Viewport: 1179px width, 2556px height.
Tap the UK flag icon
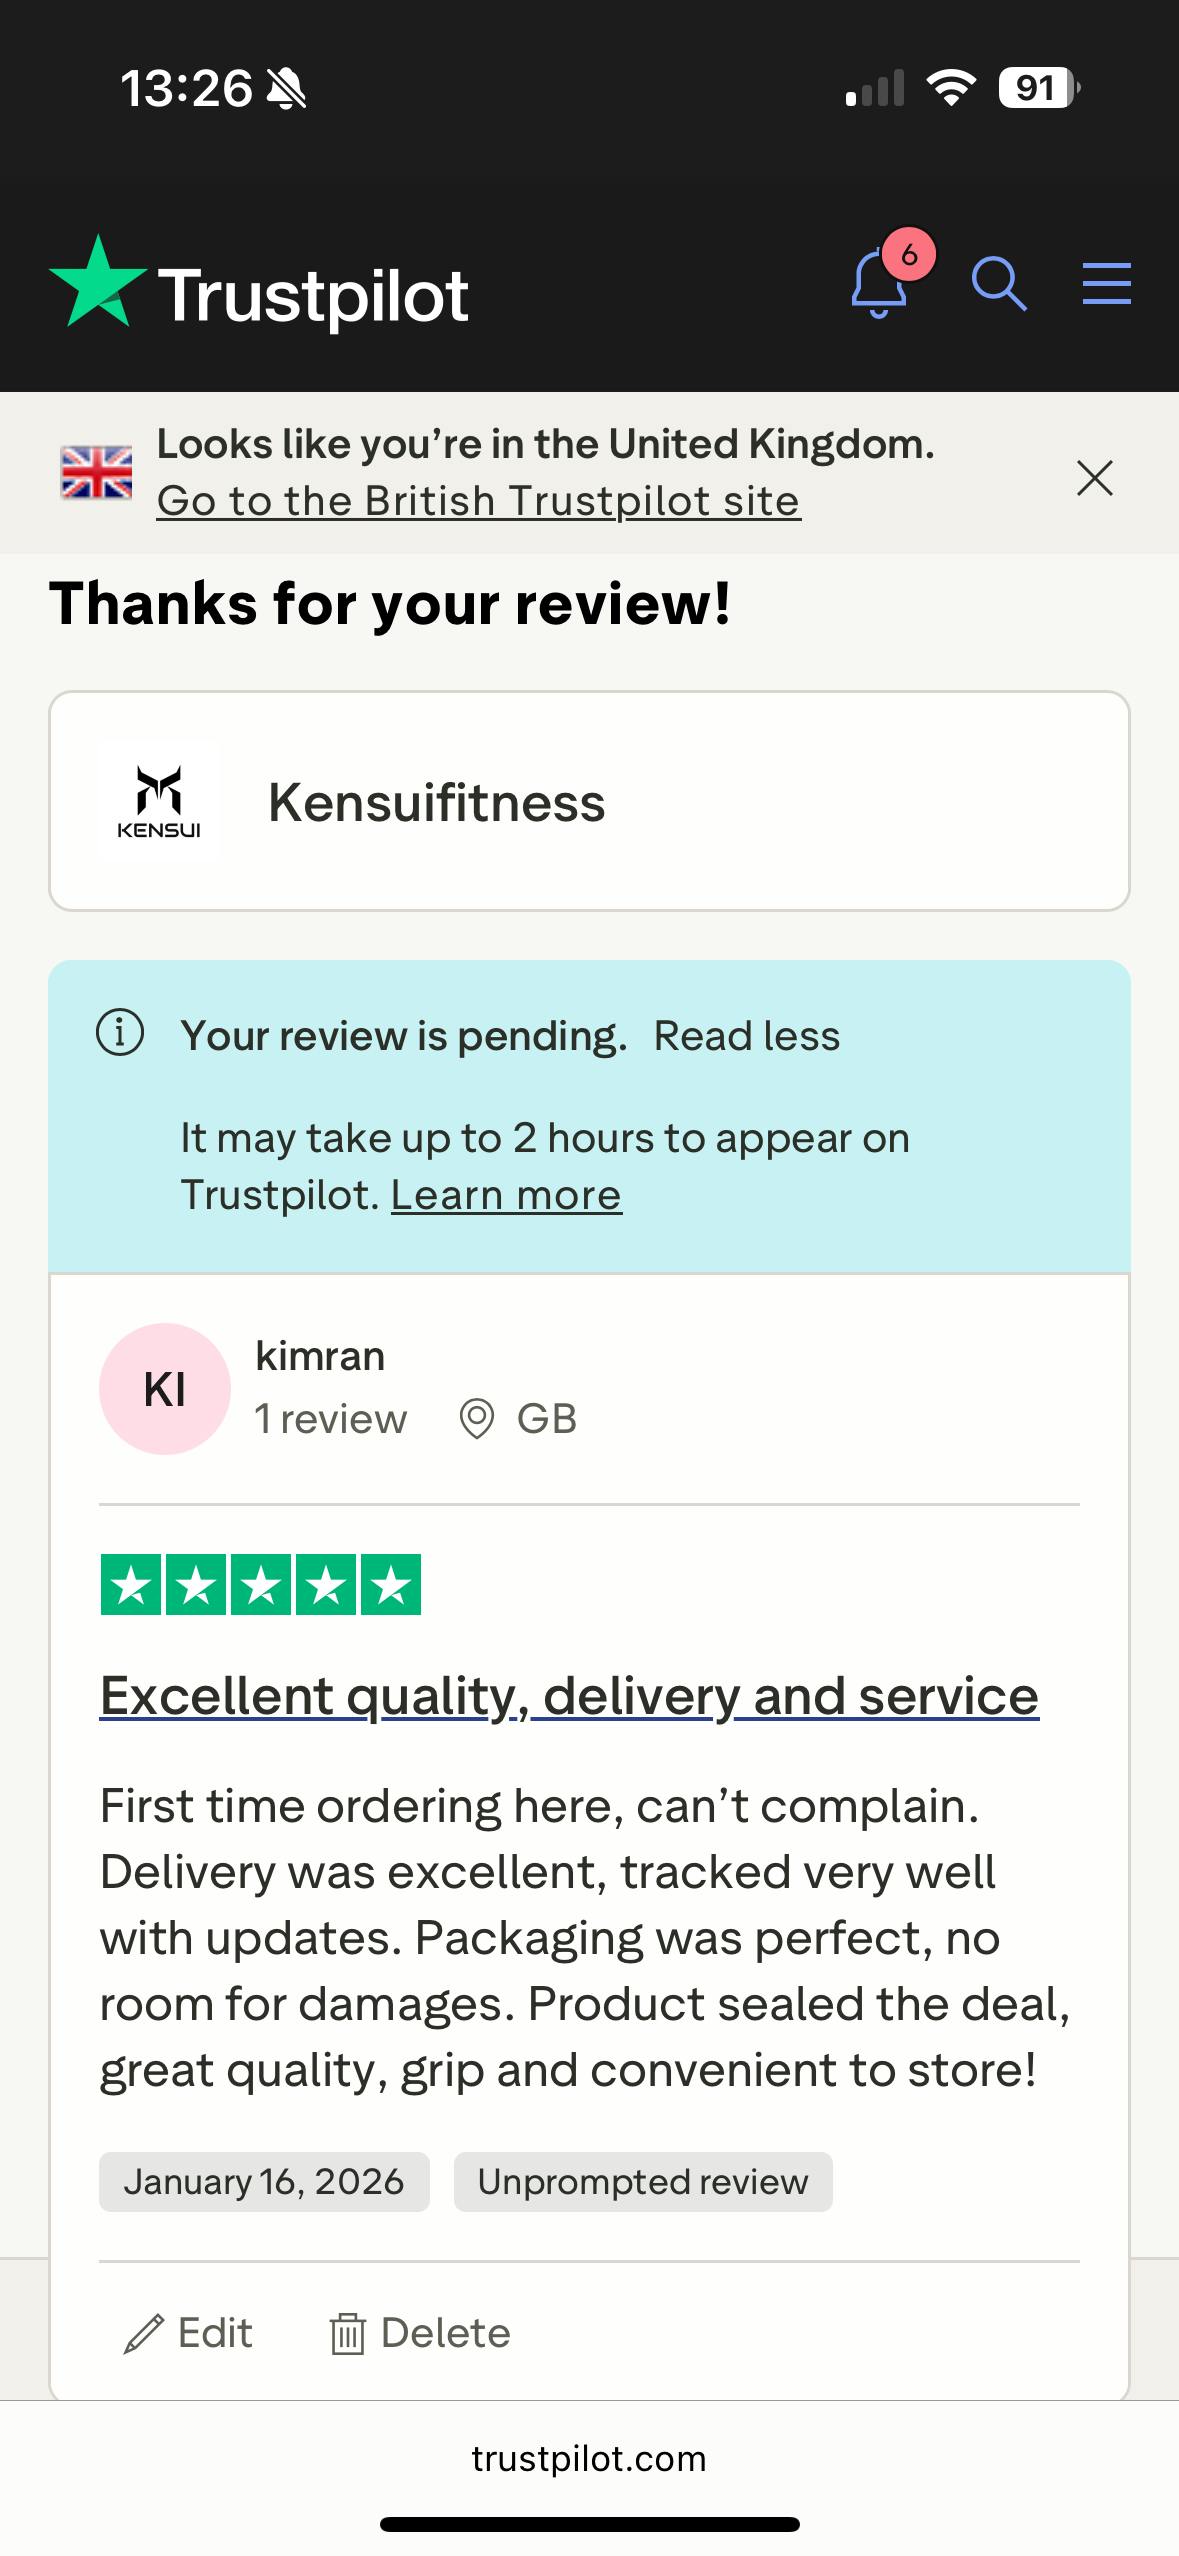(x=96, y=473)
